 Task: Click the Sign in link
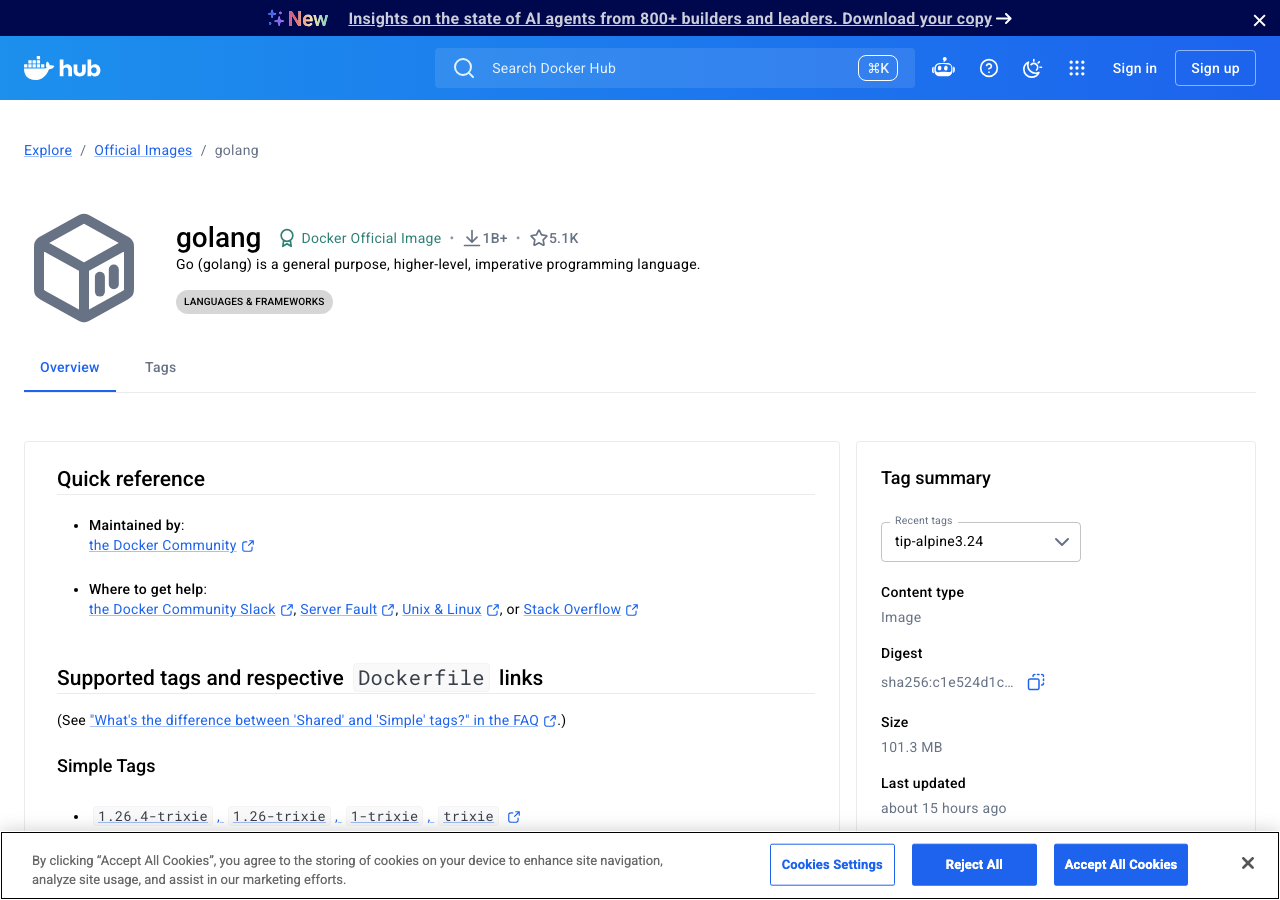click(x=1134, y=68)
